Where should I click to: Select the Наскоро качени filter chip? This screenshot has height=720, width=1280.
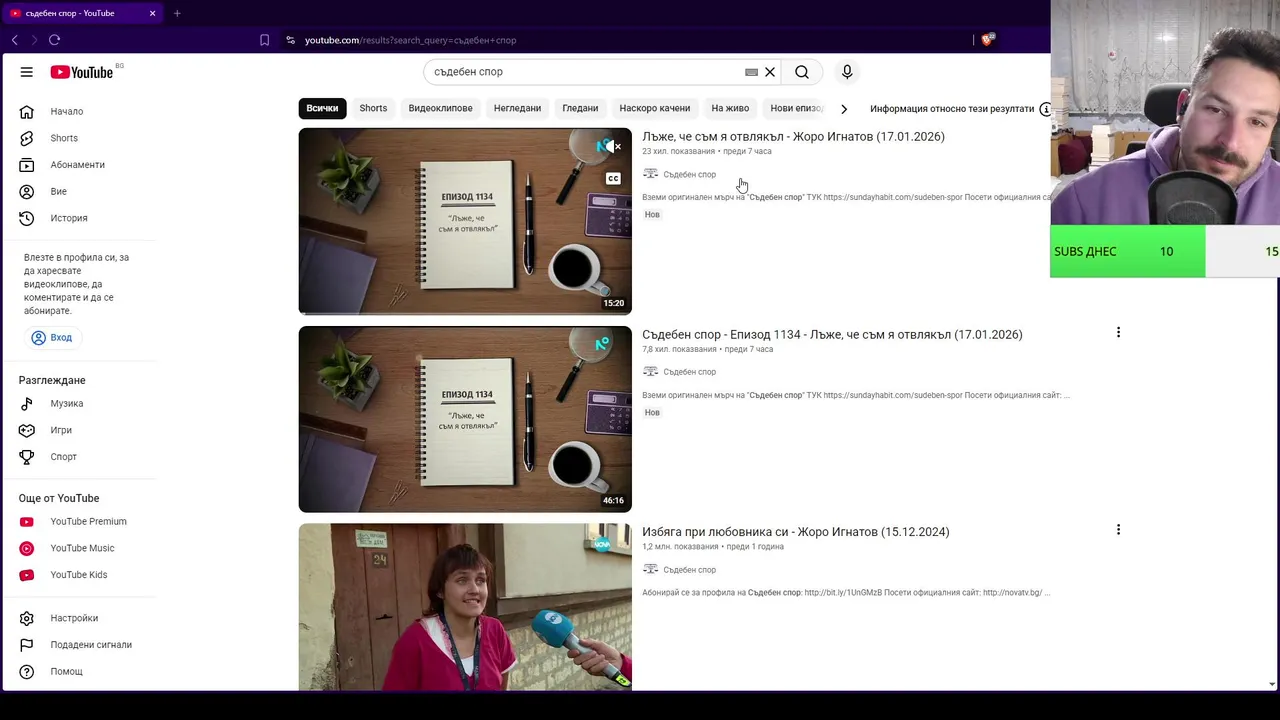click(655, 108)
